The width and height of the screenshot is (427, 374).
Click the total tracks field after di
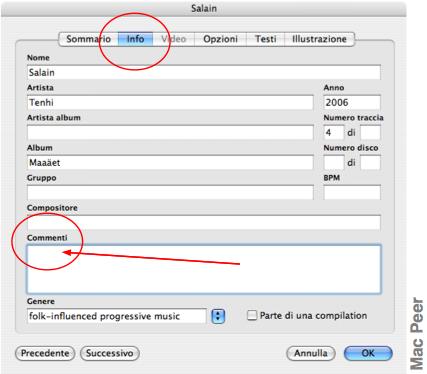point(370,132)
